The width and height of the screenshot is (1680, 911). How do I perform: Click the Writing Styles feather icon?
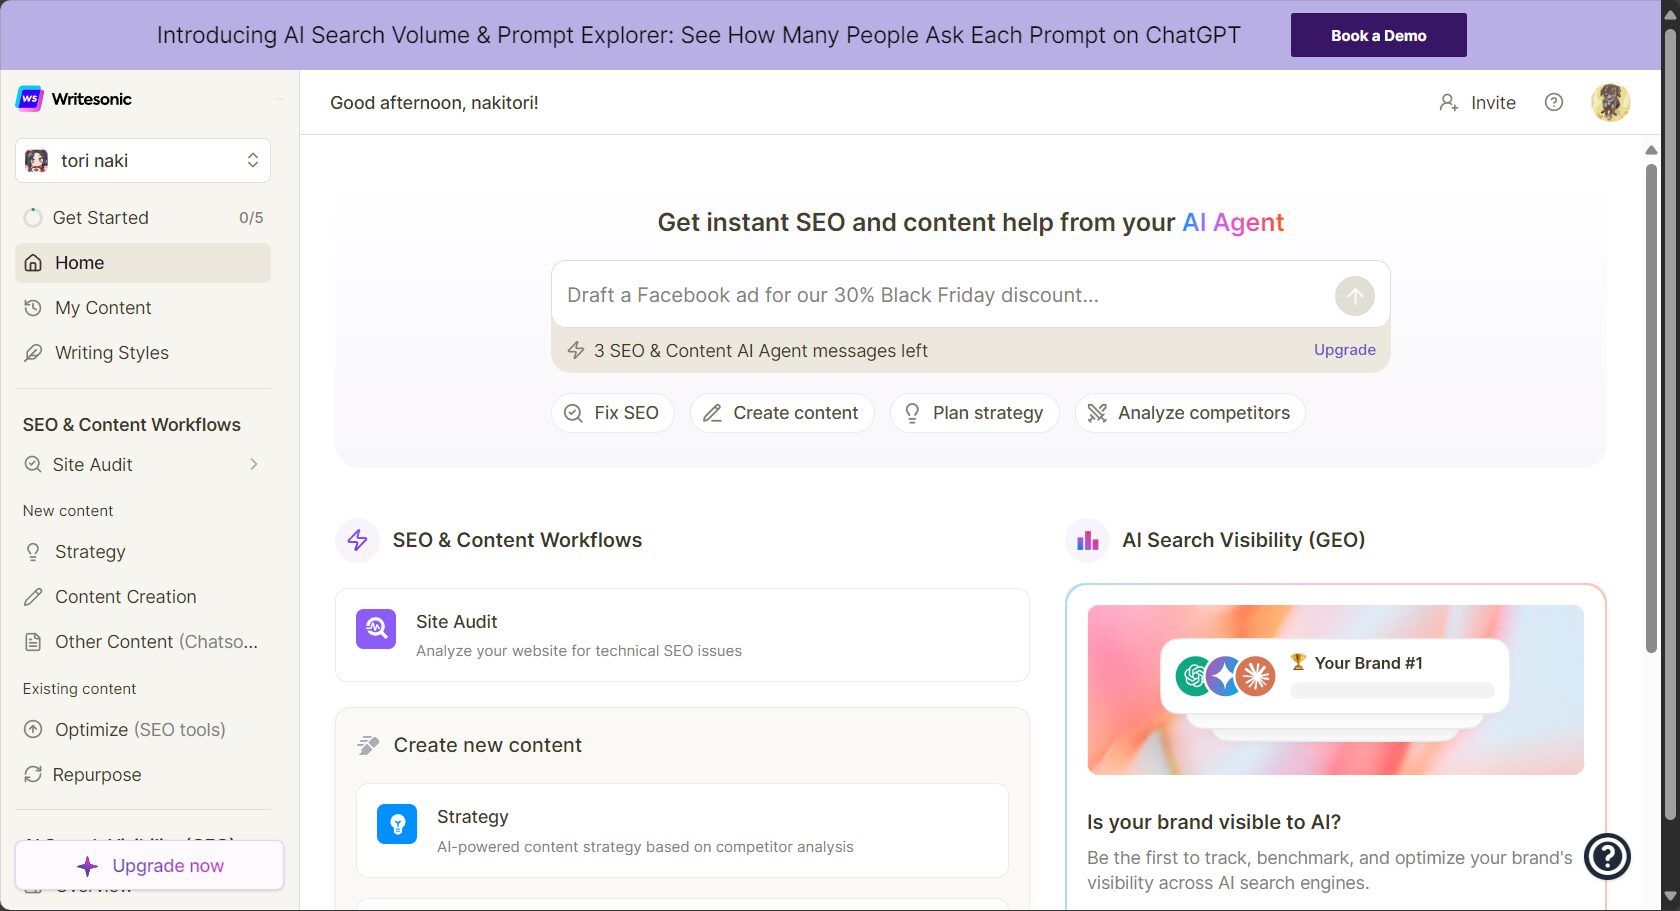[x=33, y=353]
